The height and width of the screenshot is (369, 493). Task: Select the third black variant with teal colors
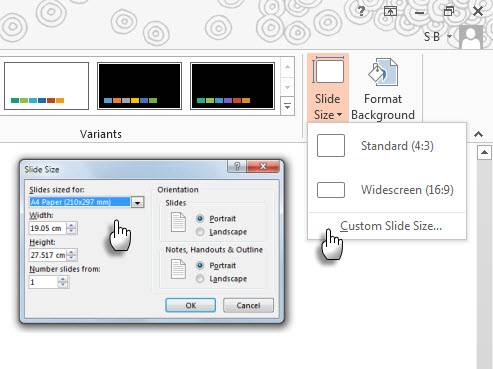tap(232, 86)
